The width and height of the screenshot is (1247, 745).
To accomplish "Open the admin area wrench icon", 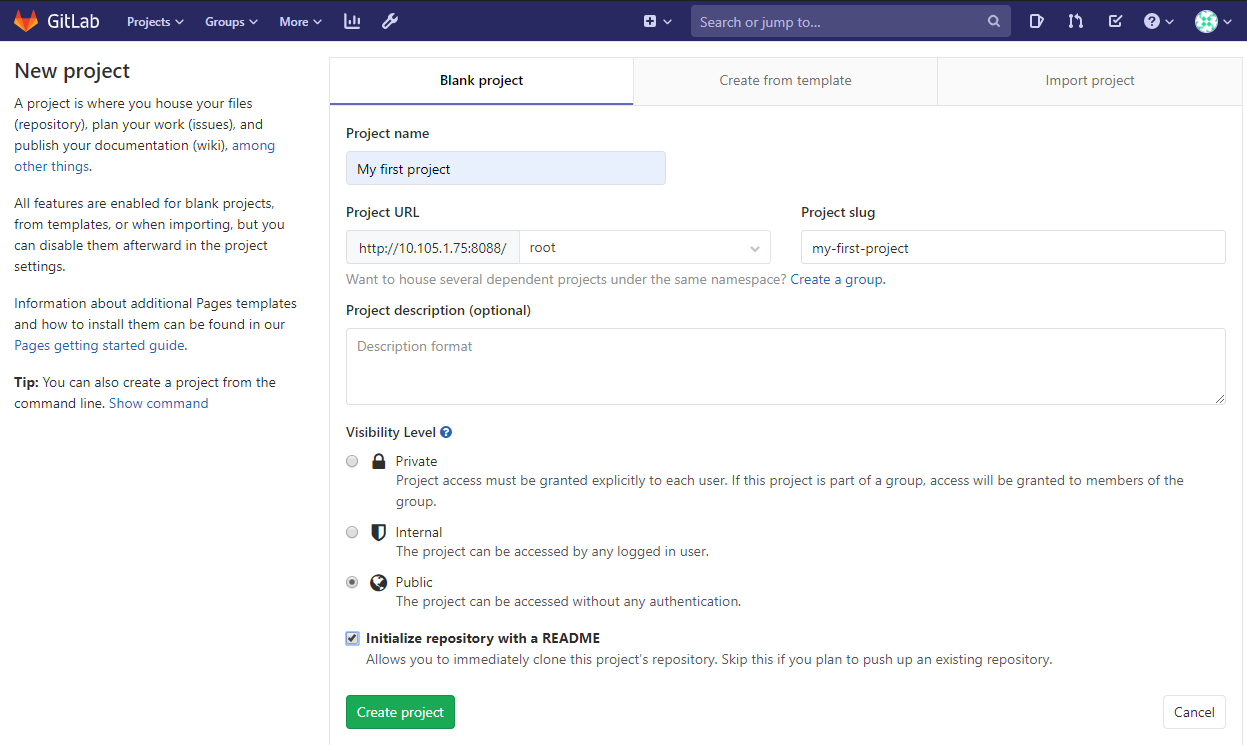I will point(390,21).
